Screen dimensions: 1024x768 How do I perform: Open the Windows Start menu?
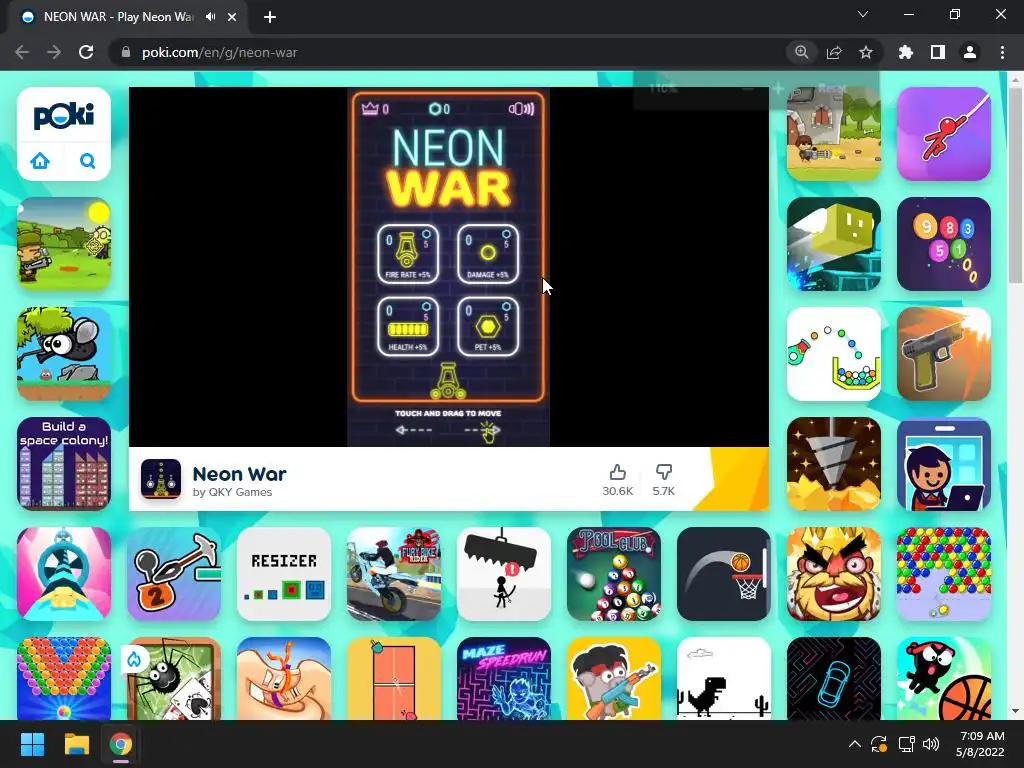click(32, 744)
